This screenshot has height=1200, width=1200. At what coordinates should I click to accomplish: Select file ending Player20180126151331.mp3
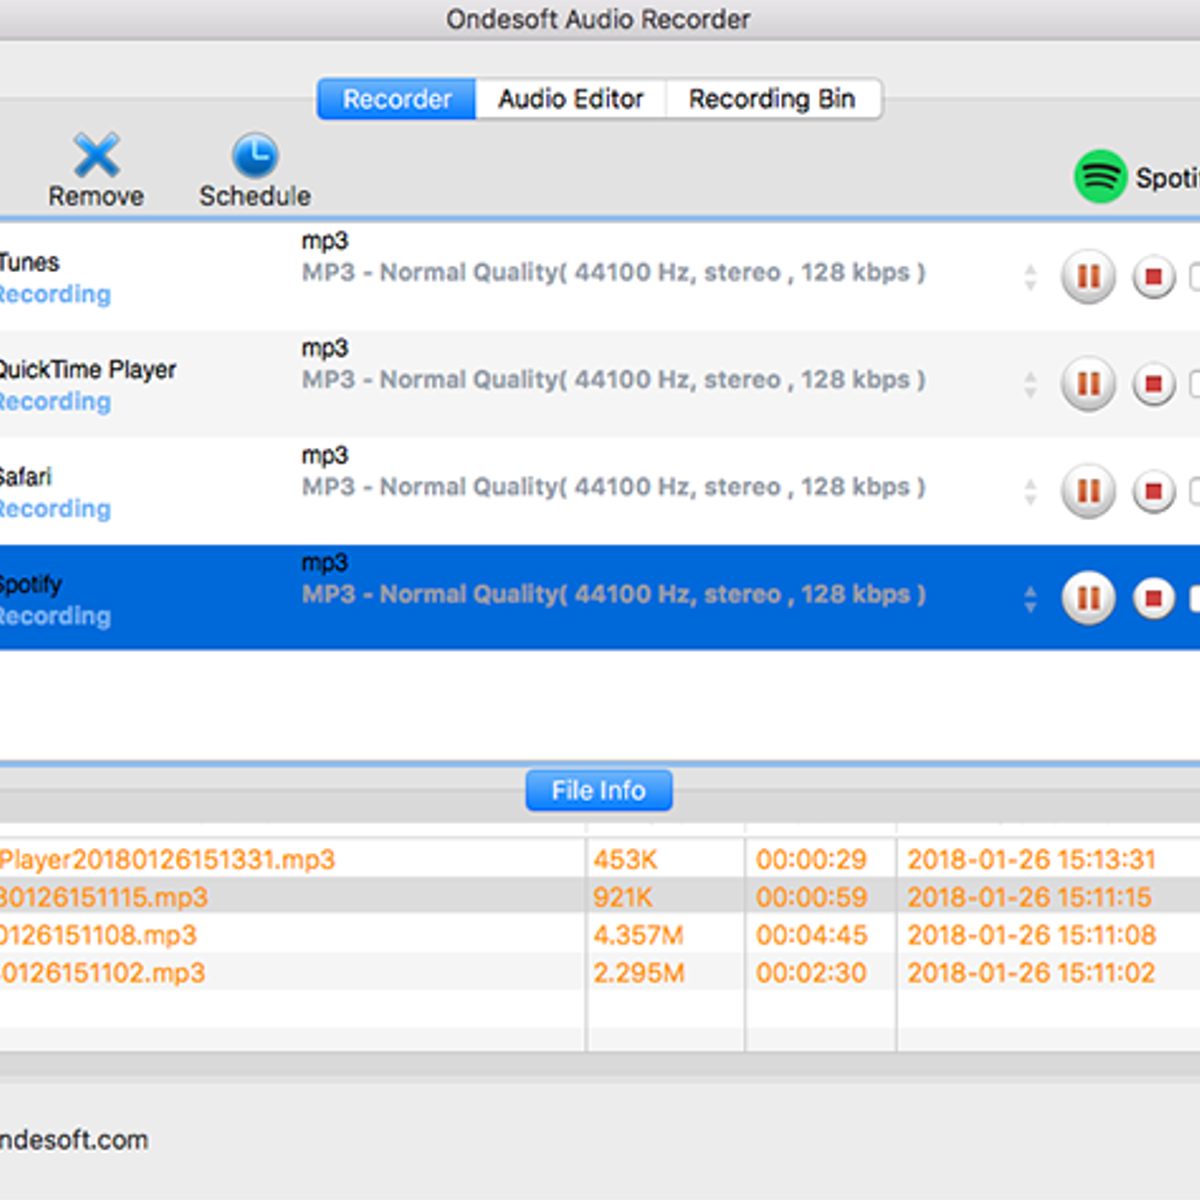coord(168,859)
